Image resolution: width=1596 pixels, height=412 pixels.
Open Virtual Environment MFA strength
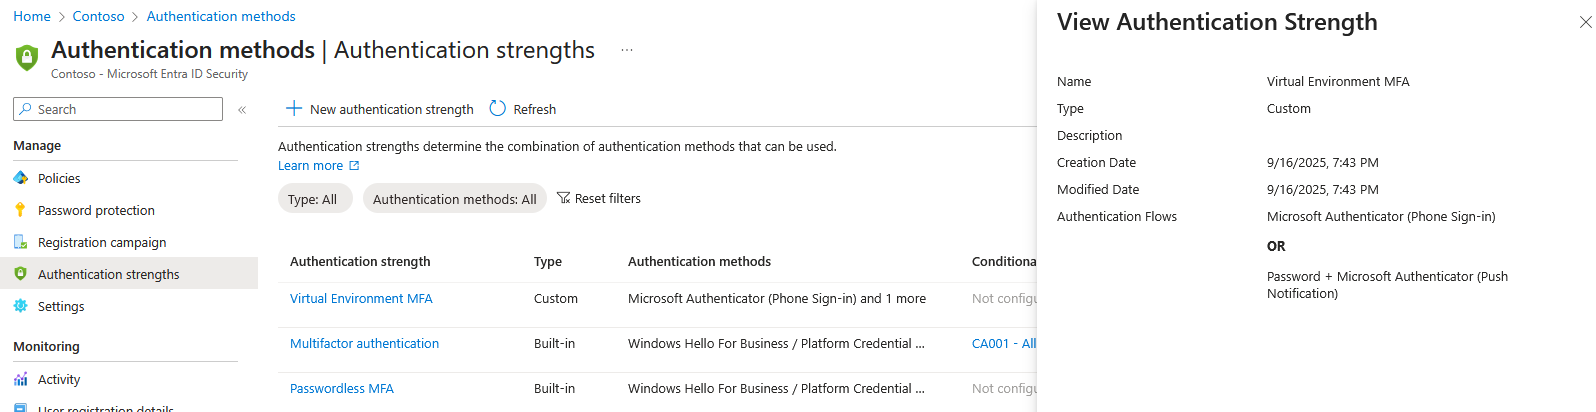coord(361,298)
